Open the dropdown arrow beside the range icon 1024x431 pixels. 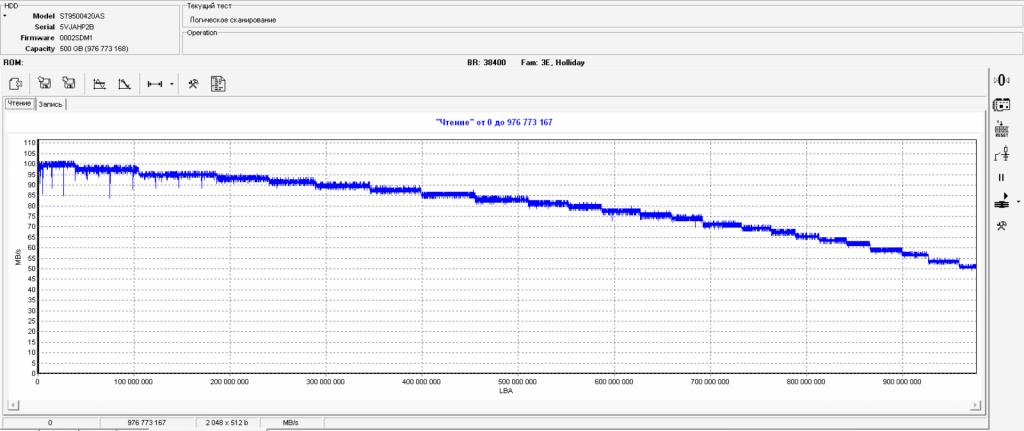pos(172,84)
